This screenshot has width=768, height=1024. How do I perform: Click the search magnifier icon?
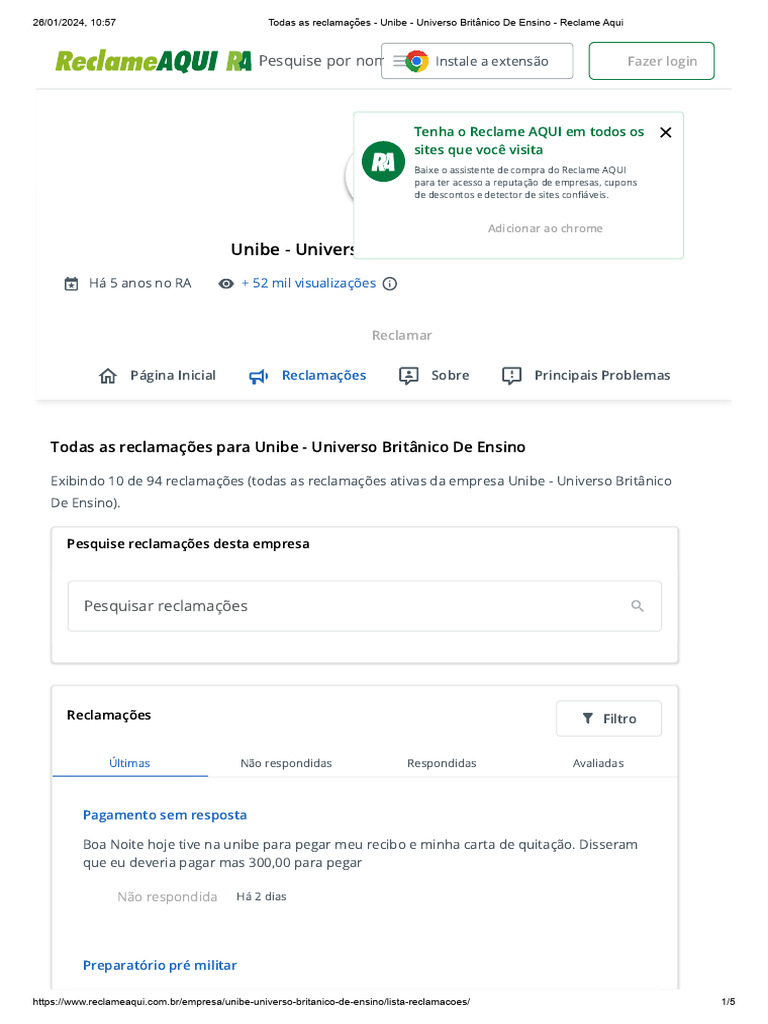click(637, 606)
